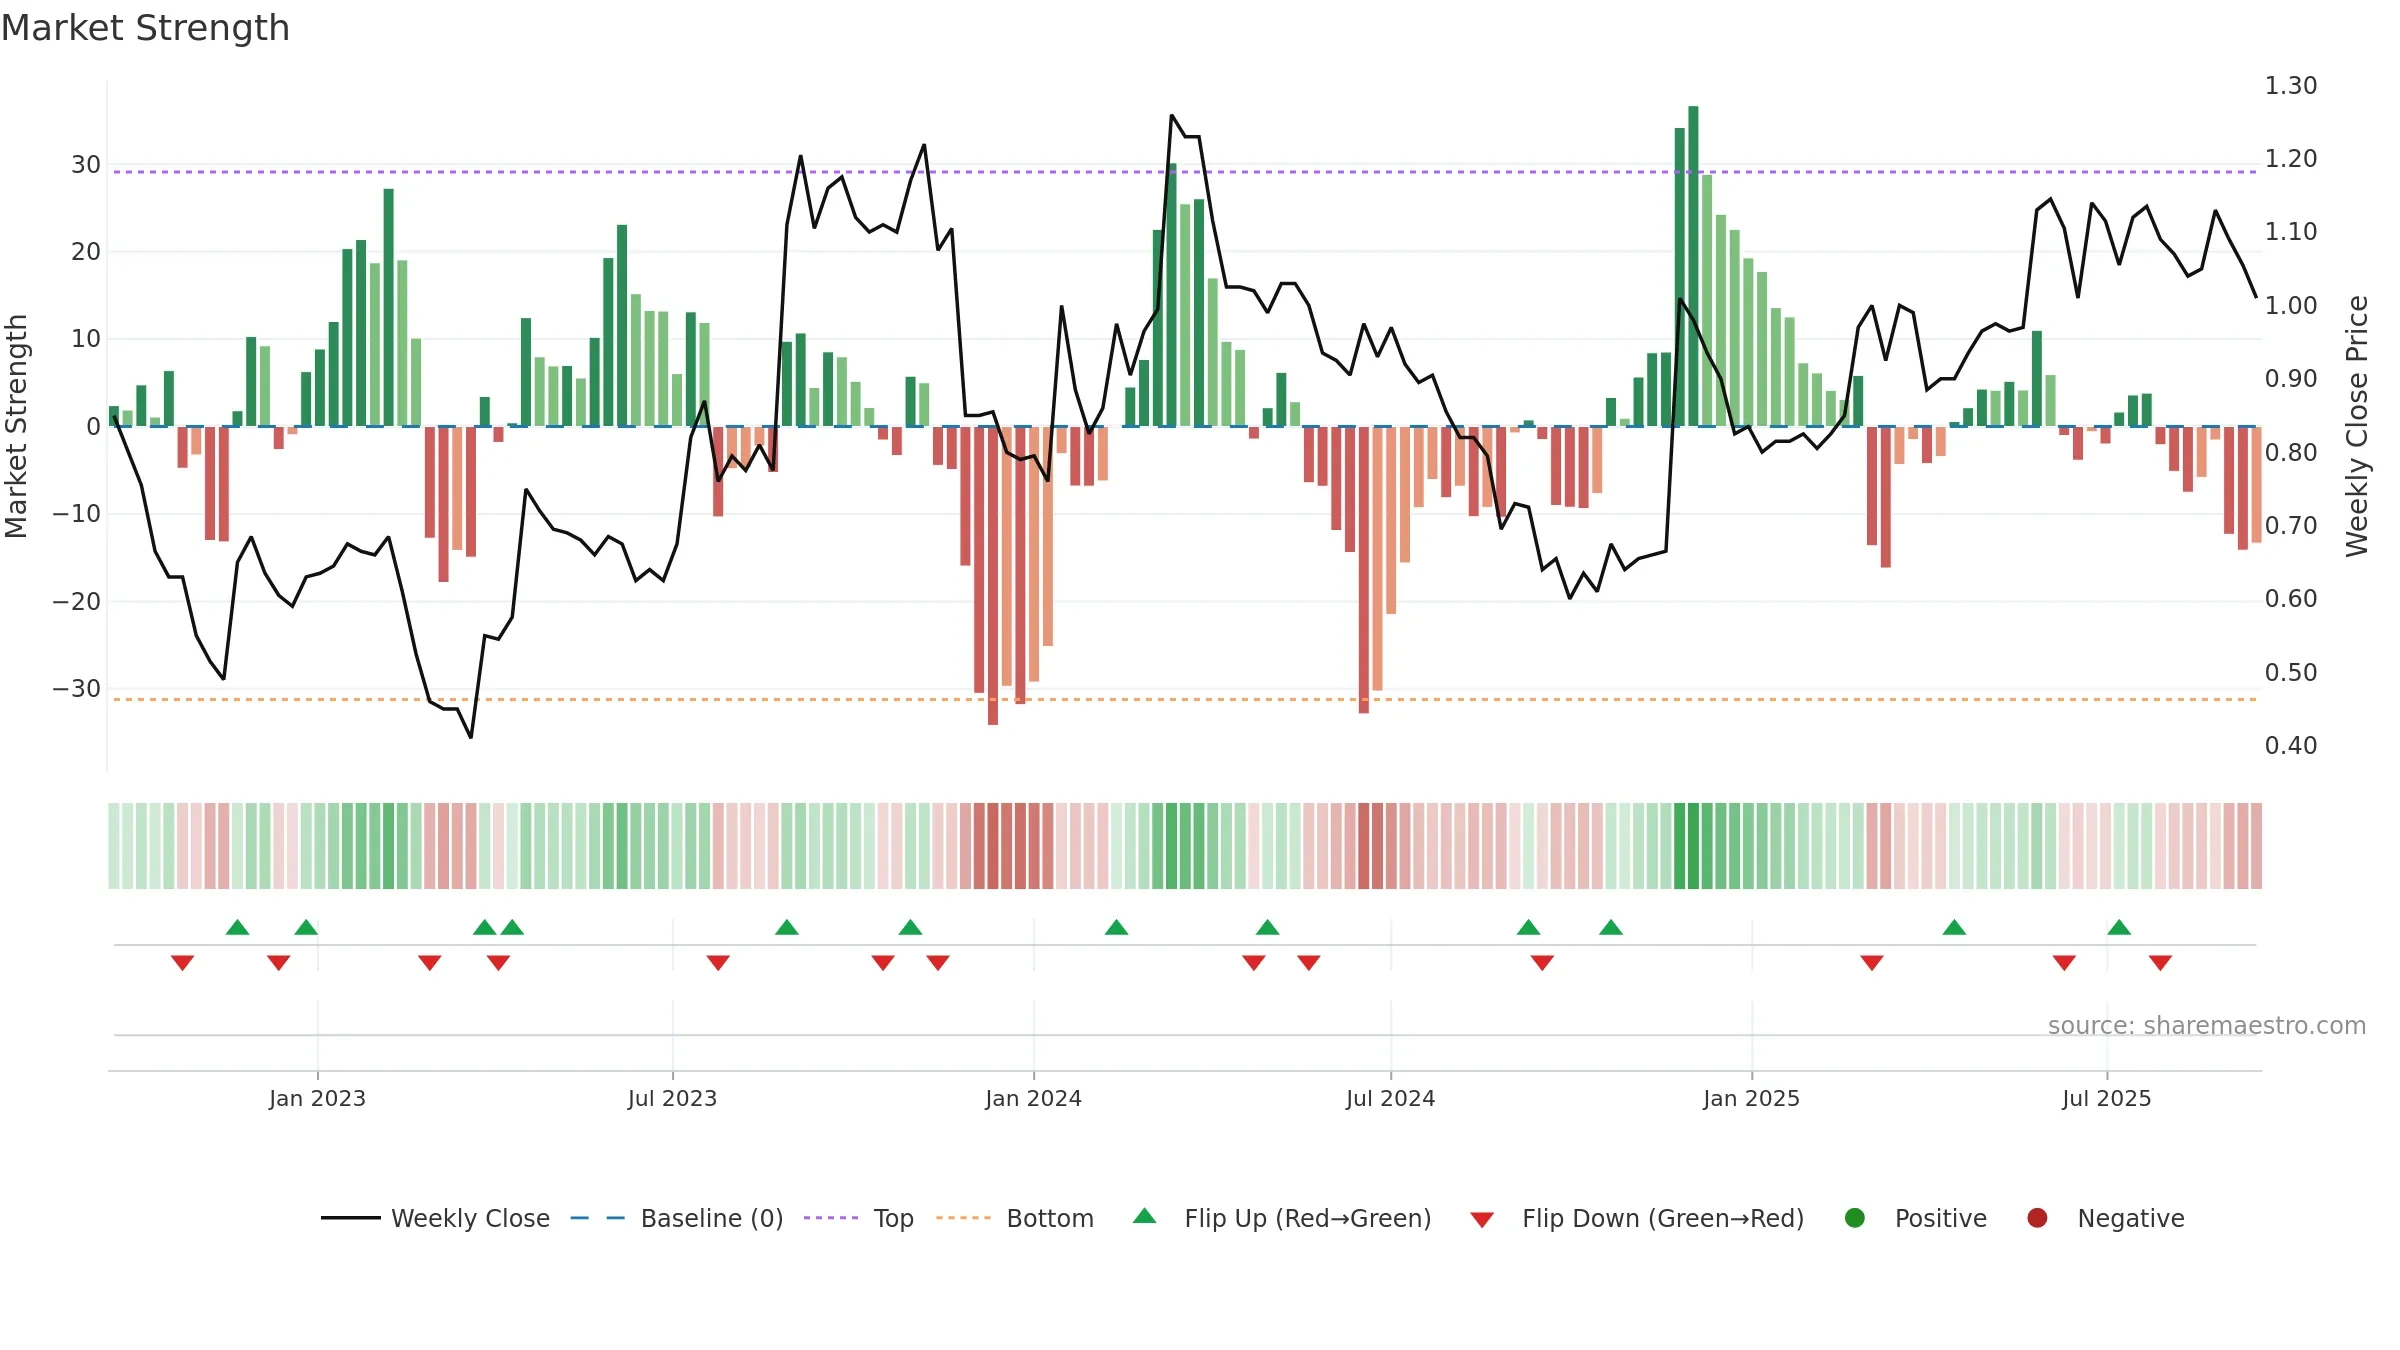
Task: Click the green triangle icon in legend
Action: tap(1145, 1216)
